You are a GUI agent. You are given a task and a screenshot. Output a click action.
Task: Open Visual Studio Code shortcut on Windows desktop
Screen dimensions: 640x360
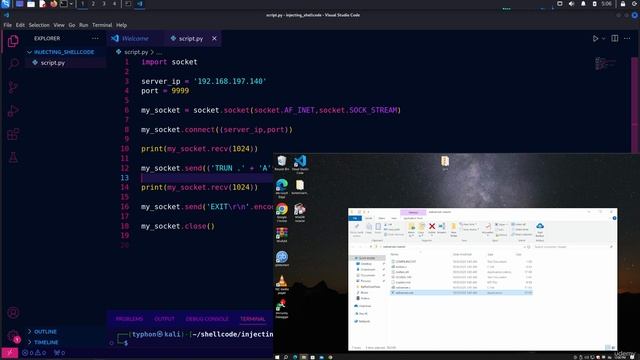(x=300, y=164)
